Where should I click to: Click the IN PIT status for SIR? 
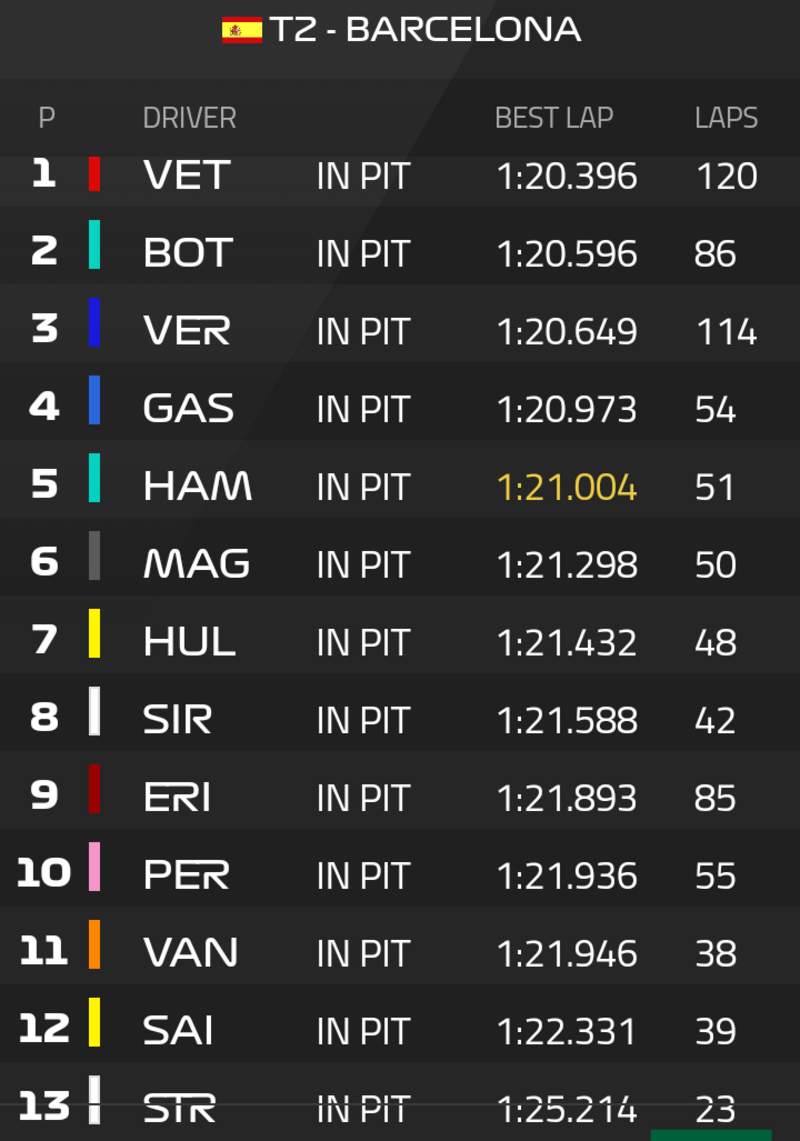coord(363,720)
